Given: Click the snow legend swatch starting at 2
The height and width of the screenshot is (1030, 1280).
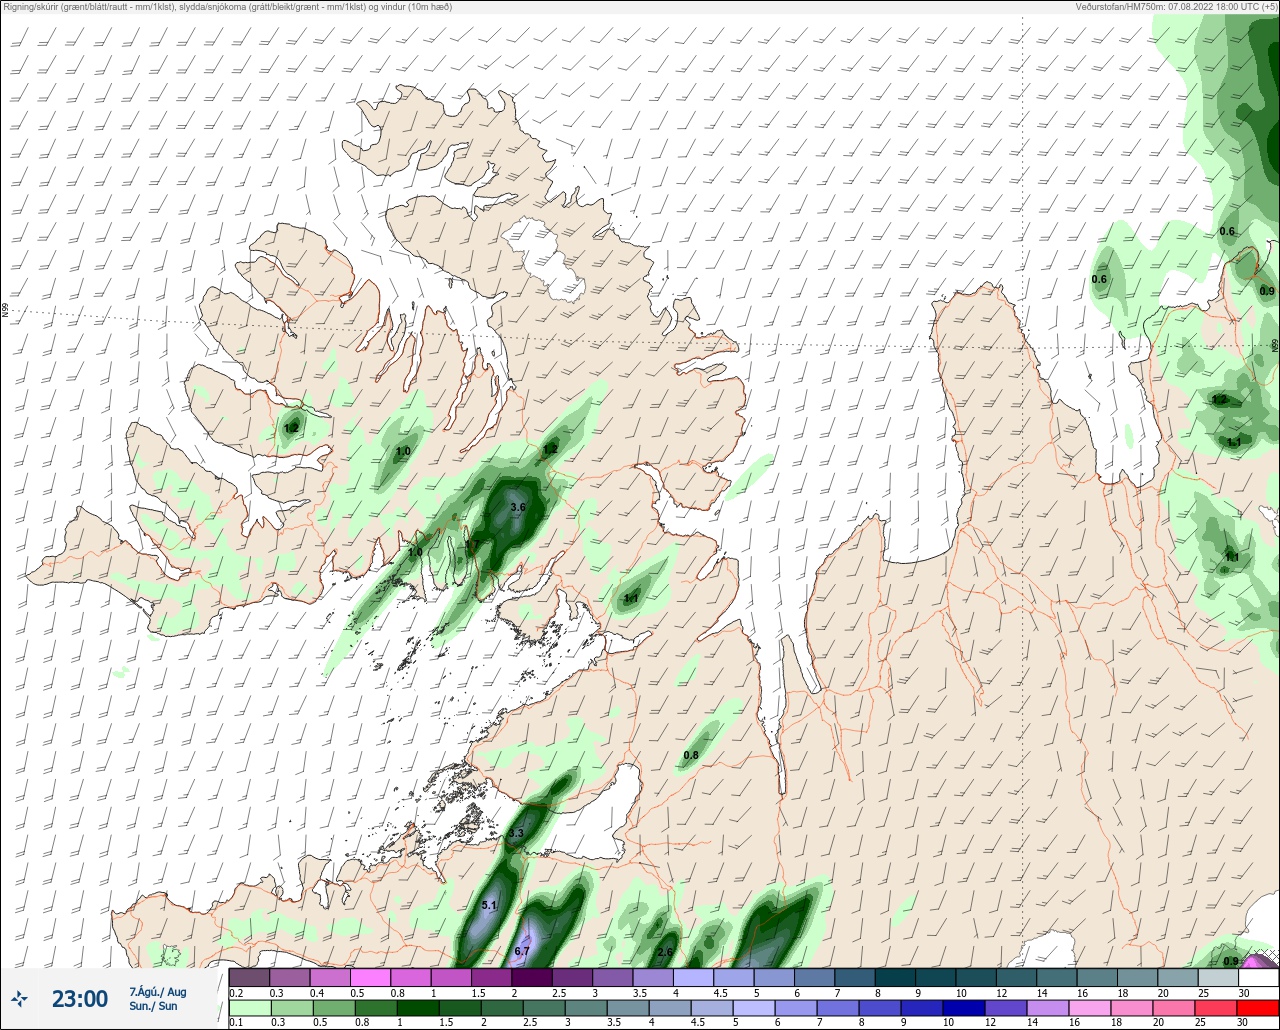Looking at the screenshot, I should [x=532, y=977].
